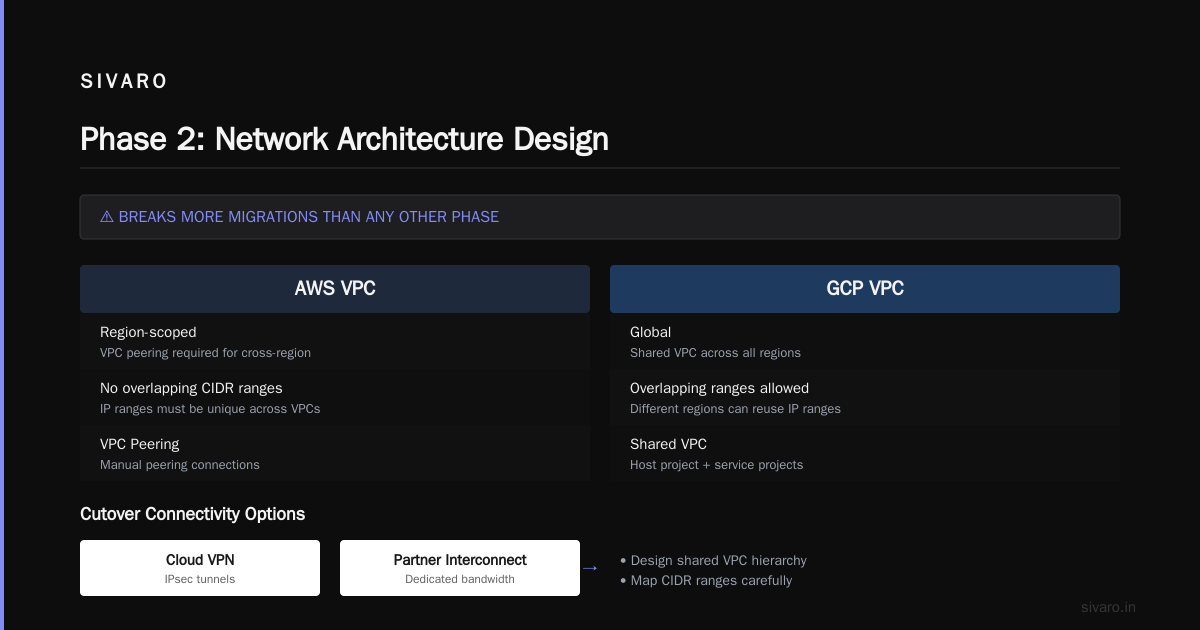Select the Partner Interconnect card
1200x630 pixels.
[x=460, y=568]
